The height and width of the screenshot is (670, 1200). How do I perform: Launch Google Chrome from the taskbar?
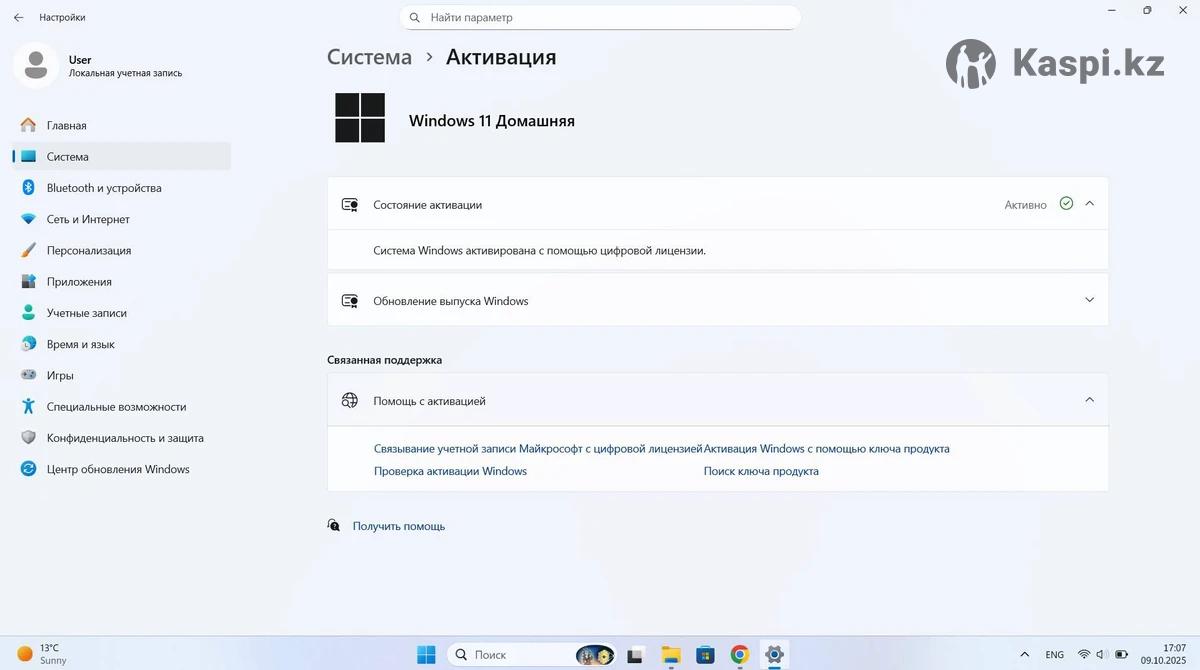[x=739, y=655]
